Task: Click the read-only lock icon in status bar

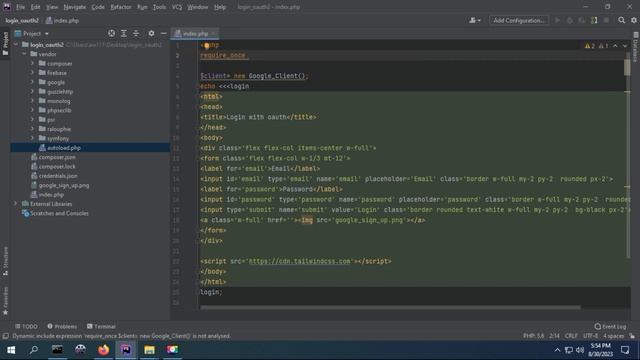Action: (632, 336)
